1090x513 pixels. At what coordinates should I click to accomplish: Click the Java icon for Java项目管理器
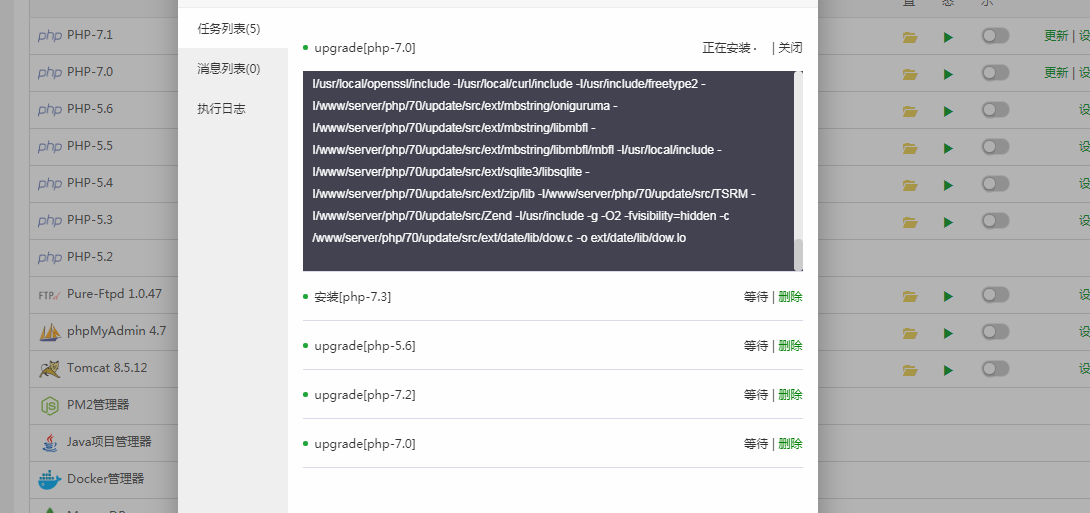point(50,442)
